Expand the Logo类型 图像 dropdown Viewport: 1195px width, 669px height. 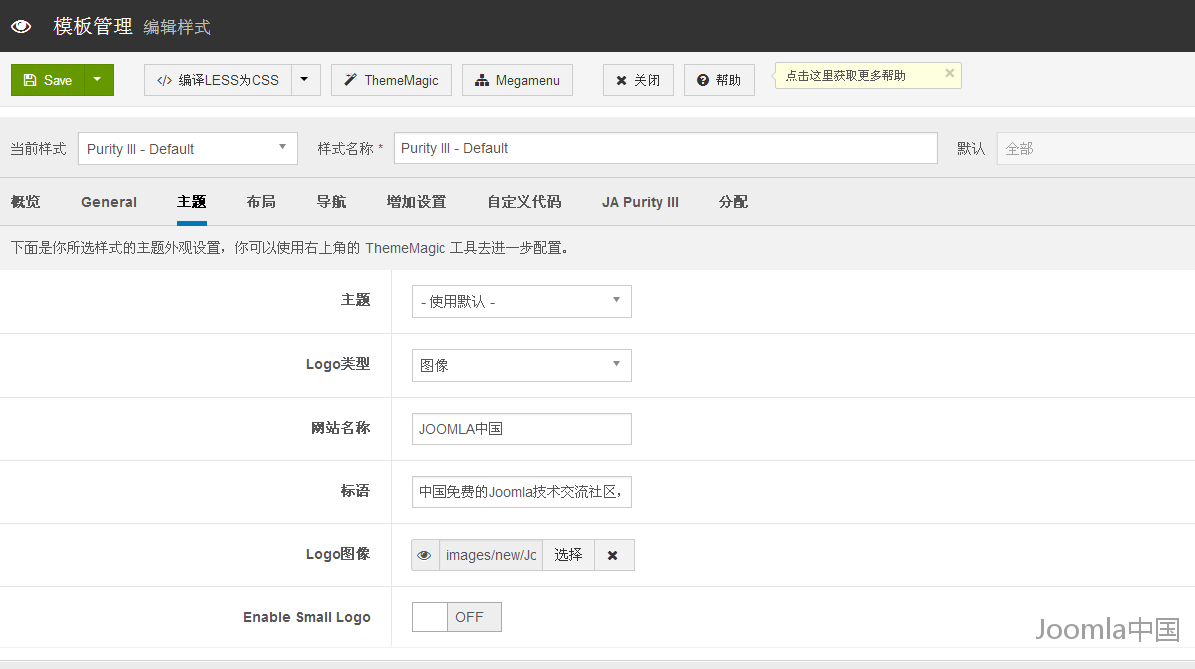[521, 365]
